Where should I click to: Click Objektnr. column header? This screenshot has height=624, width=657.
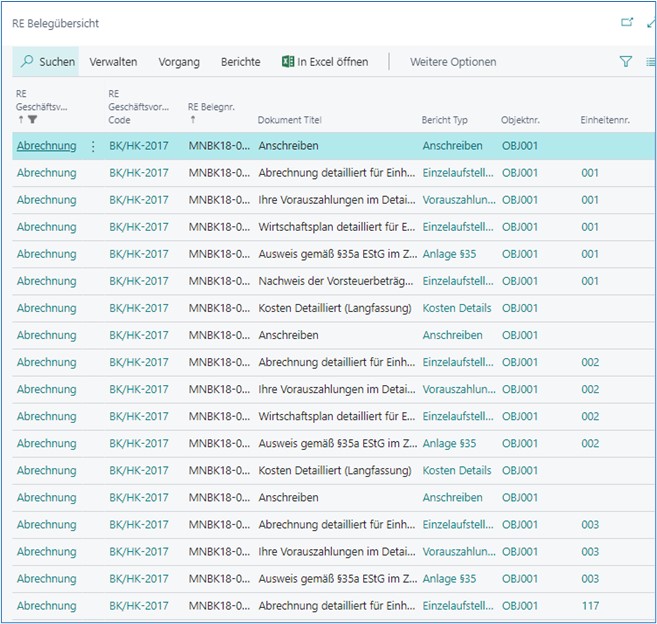520,120
